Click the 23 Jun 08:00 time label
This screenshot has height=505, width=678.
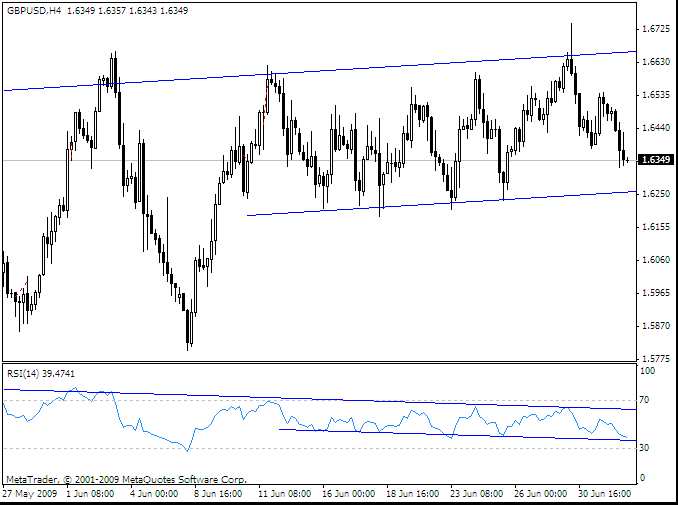(477, 494)
